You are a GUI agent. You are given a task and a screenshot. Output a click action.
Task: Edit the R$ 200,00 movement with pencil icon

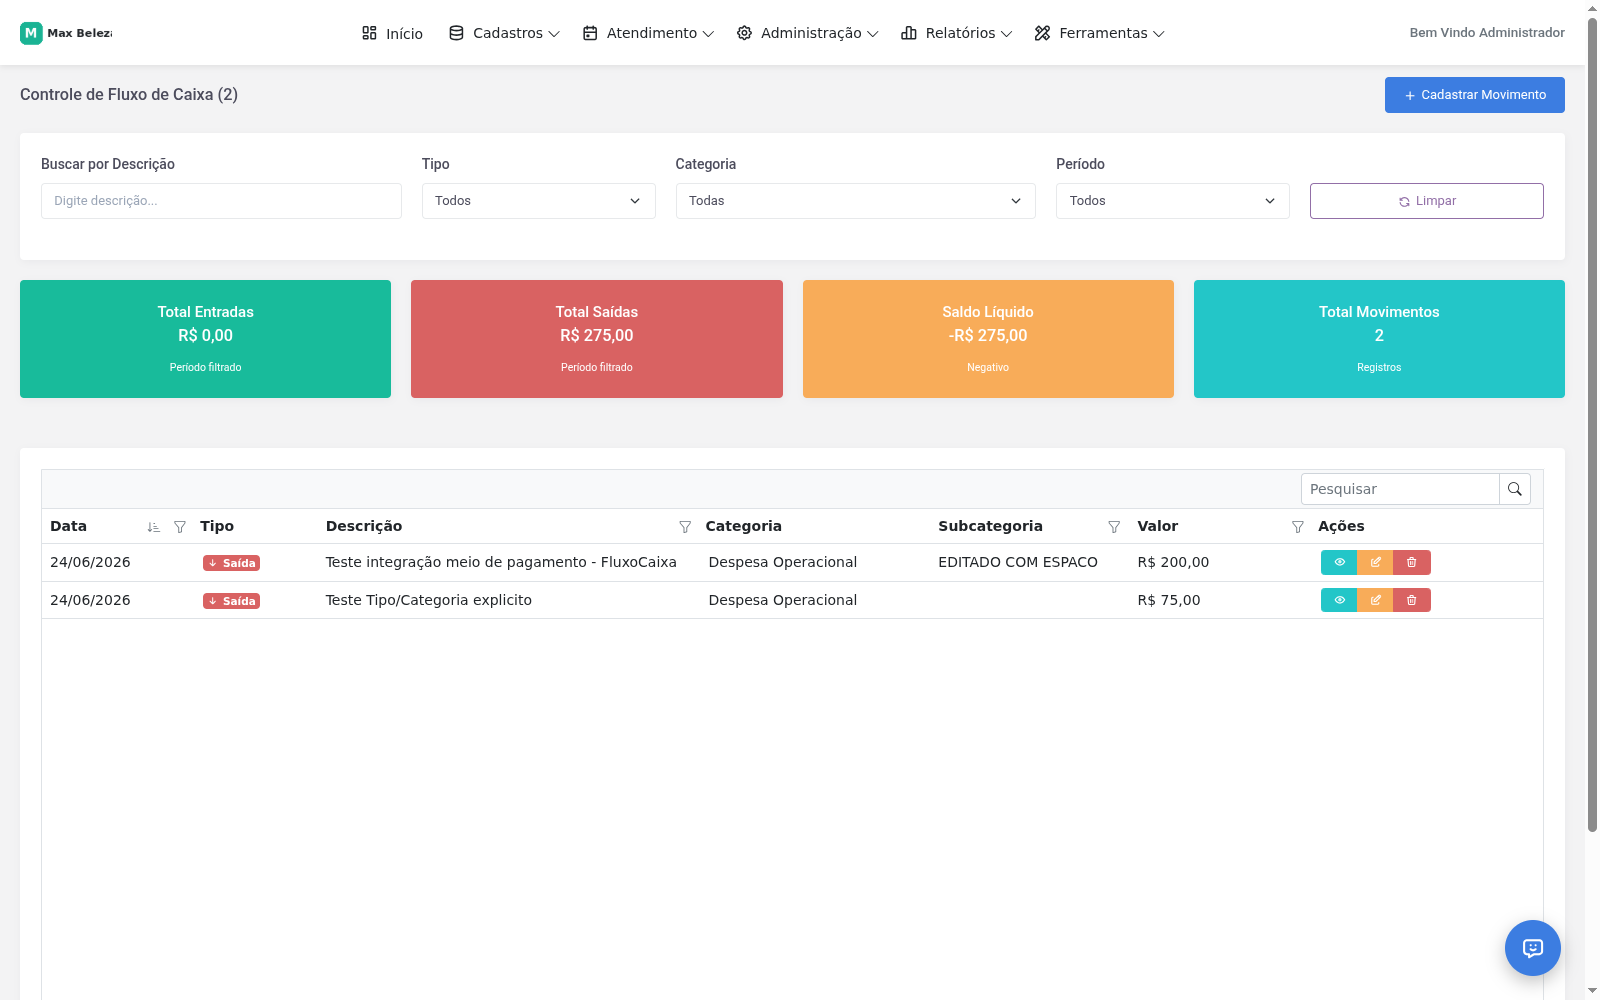(1375, 562)
